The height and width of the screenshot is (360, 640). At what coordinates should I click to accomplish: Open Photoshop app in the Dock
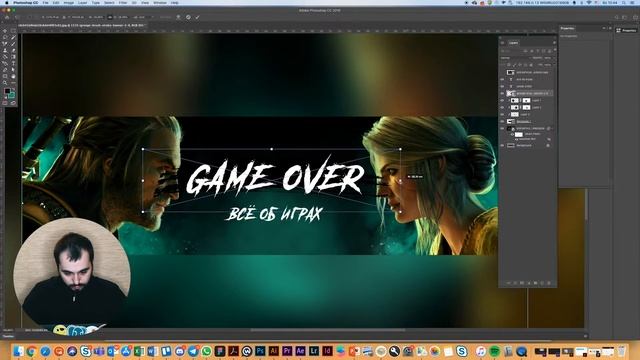click(x=260, y=351)
